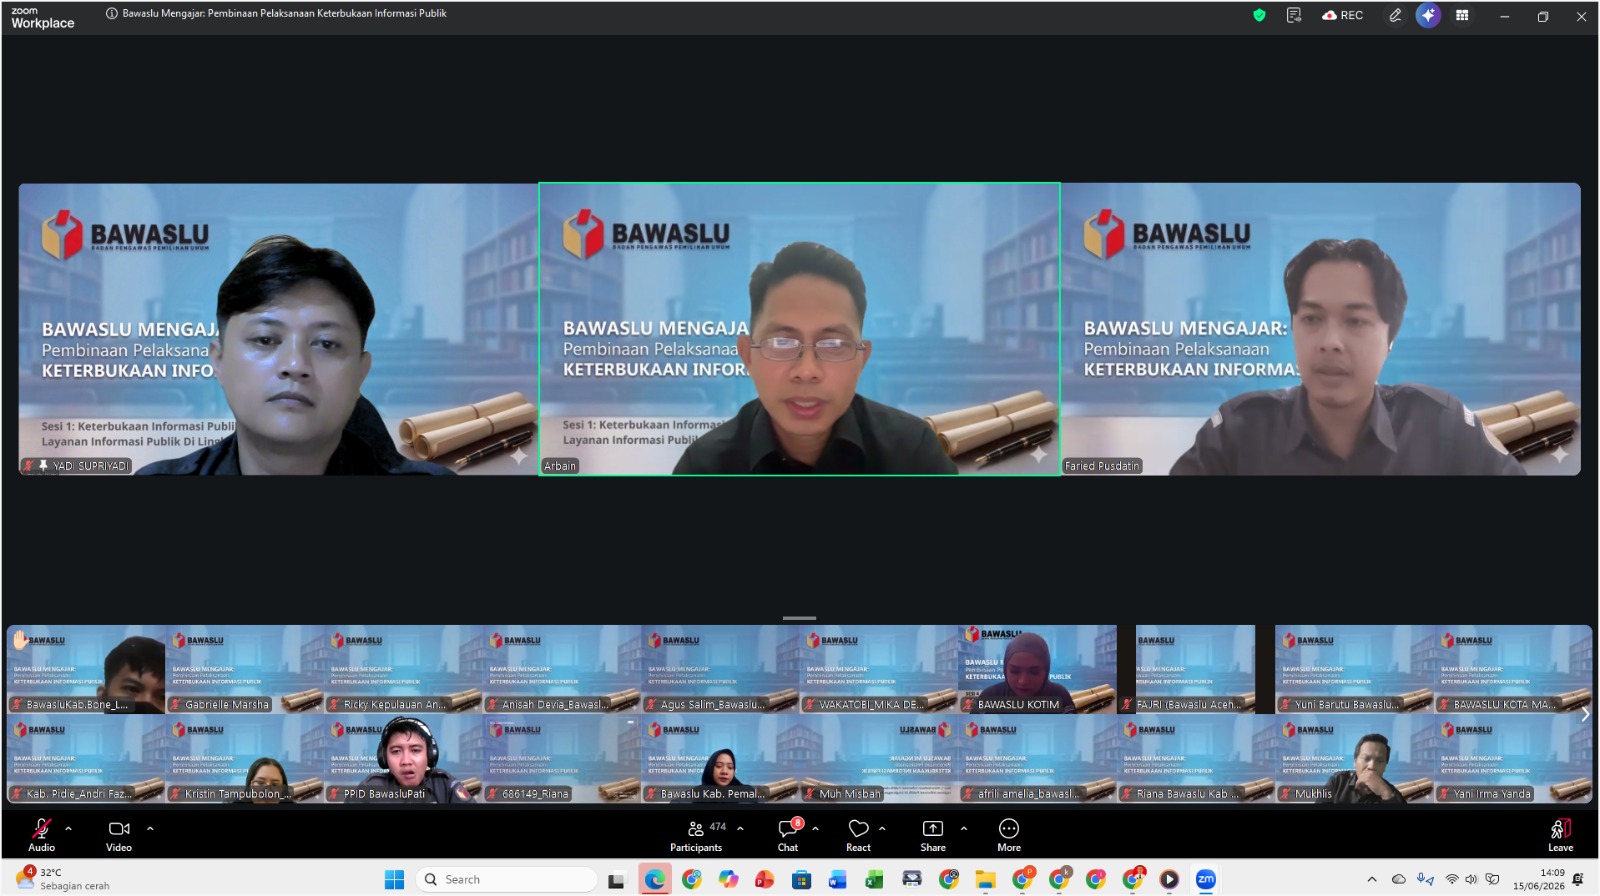Open the meeting info icon beside the title

(112, 14)
